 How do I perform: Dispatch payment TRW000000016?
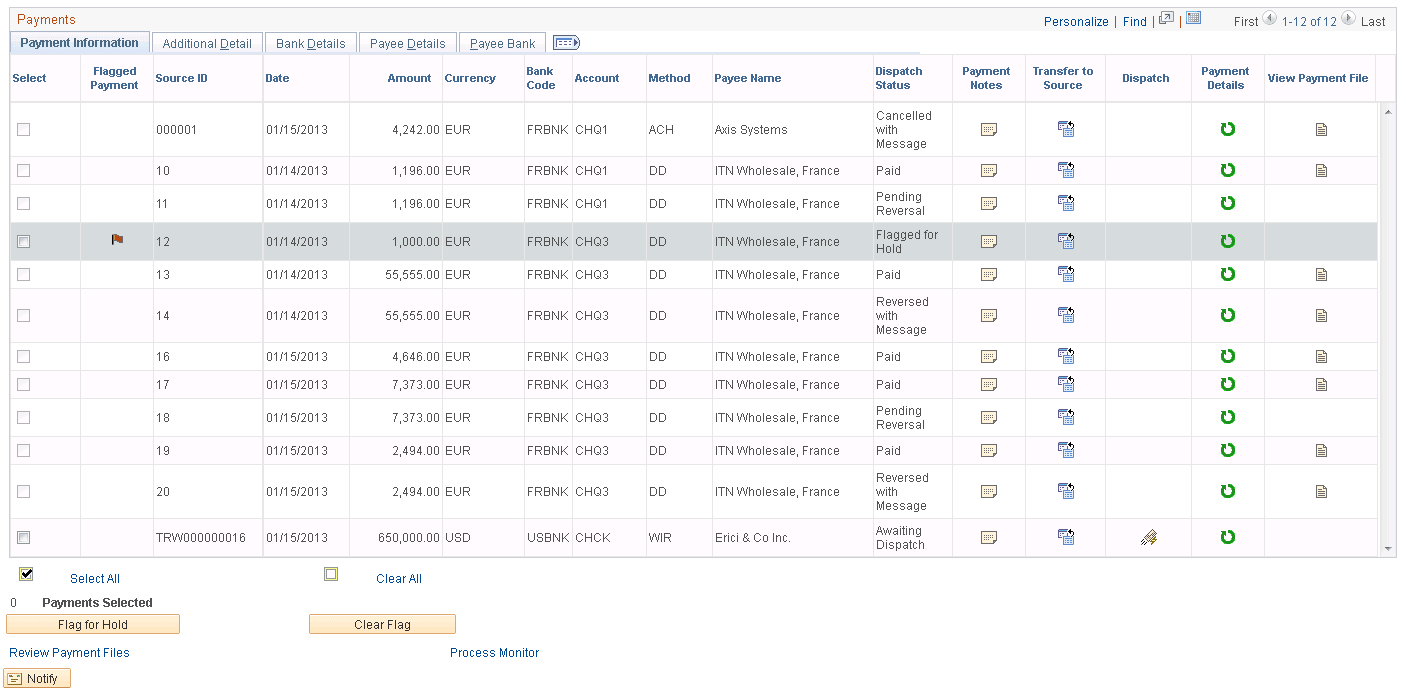click(x=1147, y=537)
